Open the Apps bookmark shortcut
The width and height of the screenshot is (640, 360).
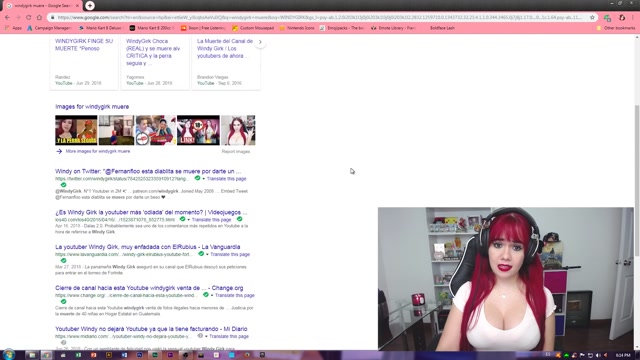pos(13,28)
